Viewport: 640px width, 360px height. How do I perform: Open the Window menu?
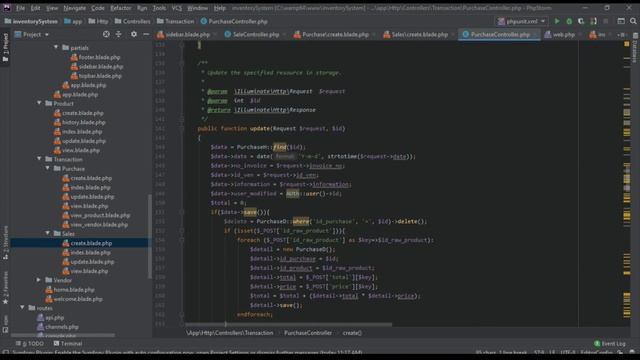198,8
